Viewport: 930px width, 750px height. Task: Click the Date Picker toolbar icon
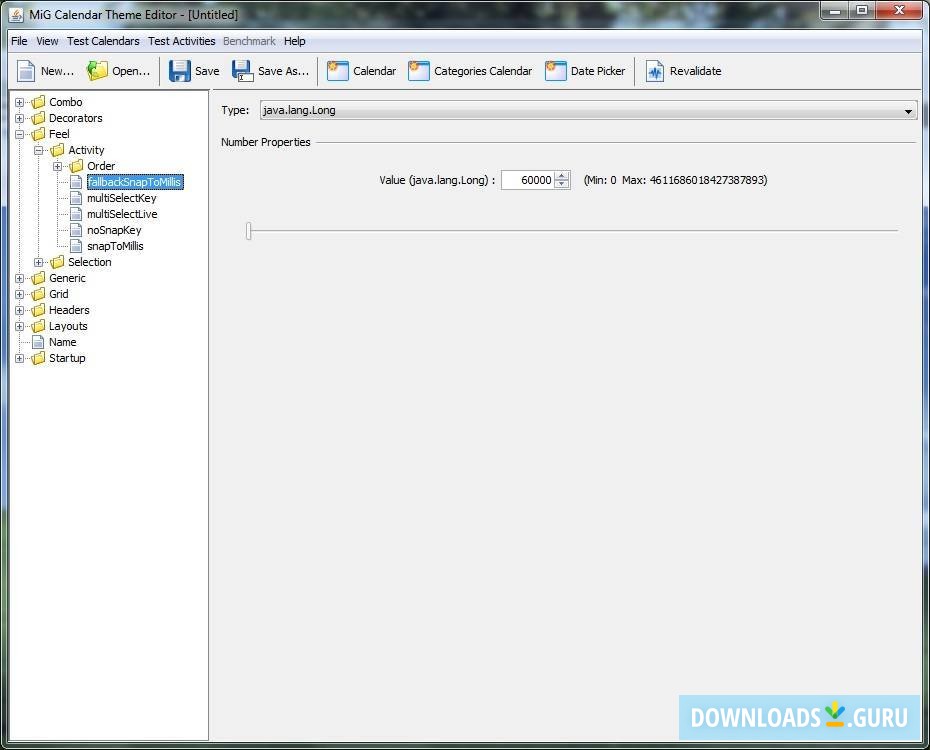click(556, 71)
